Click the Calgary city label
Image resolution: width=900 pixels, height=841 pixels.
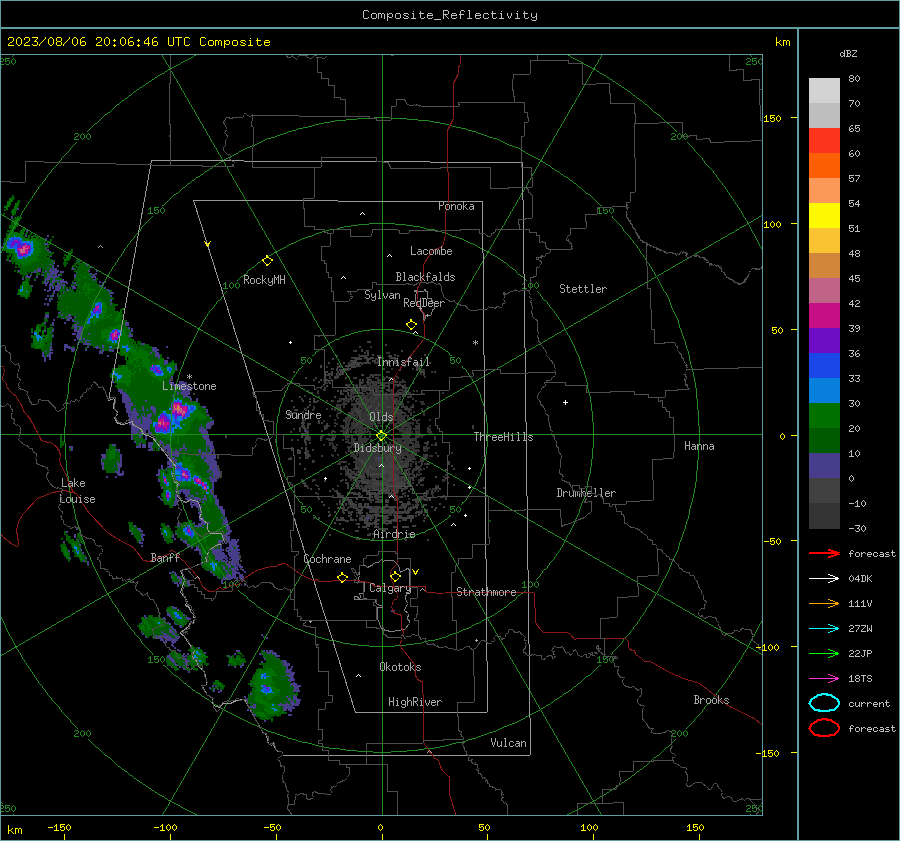pos(390,588)
